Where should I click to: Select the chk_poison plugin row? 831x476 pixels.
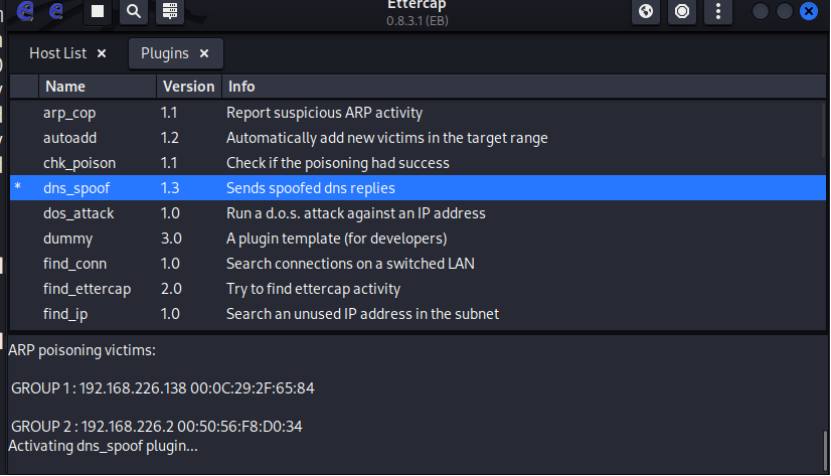79,162
